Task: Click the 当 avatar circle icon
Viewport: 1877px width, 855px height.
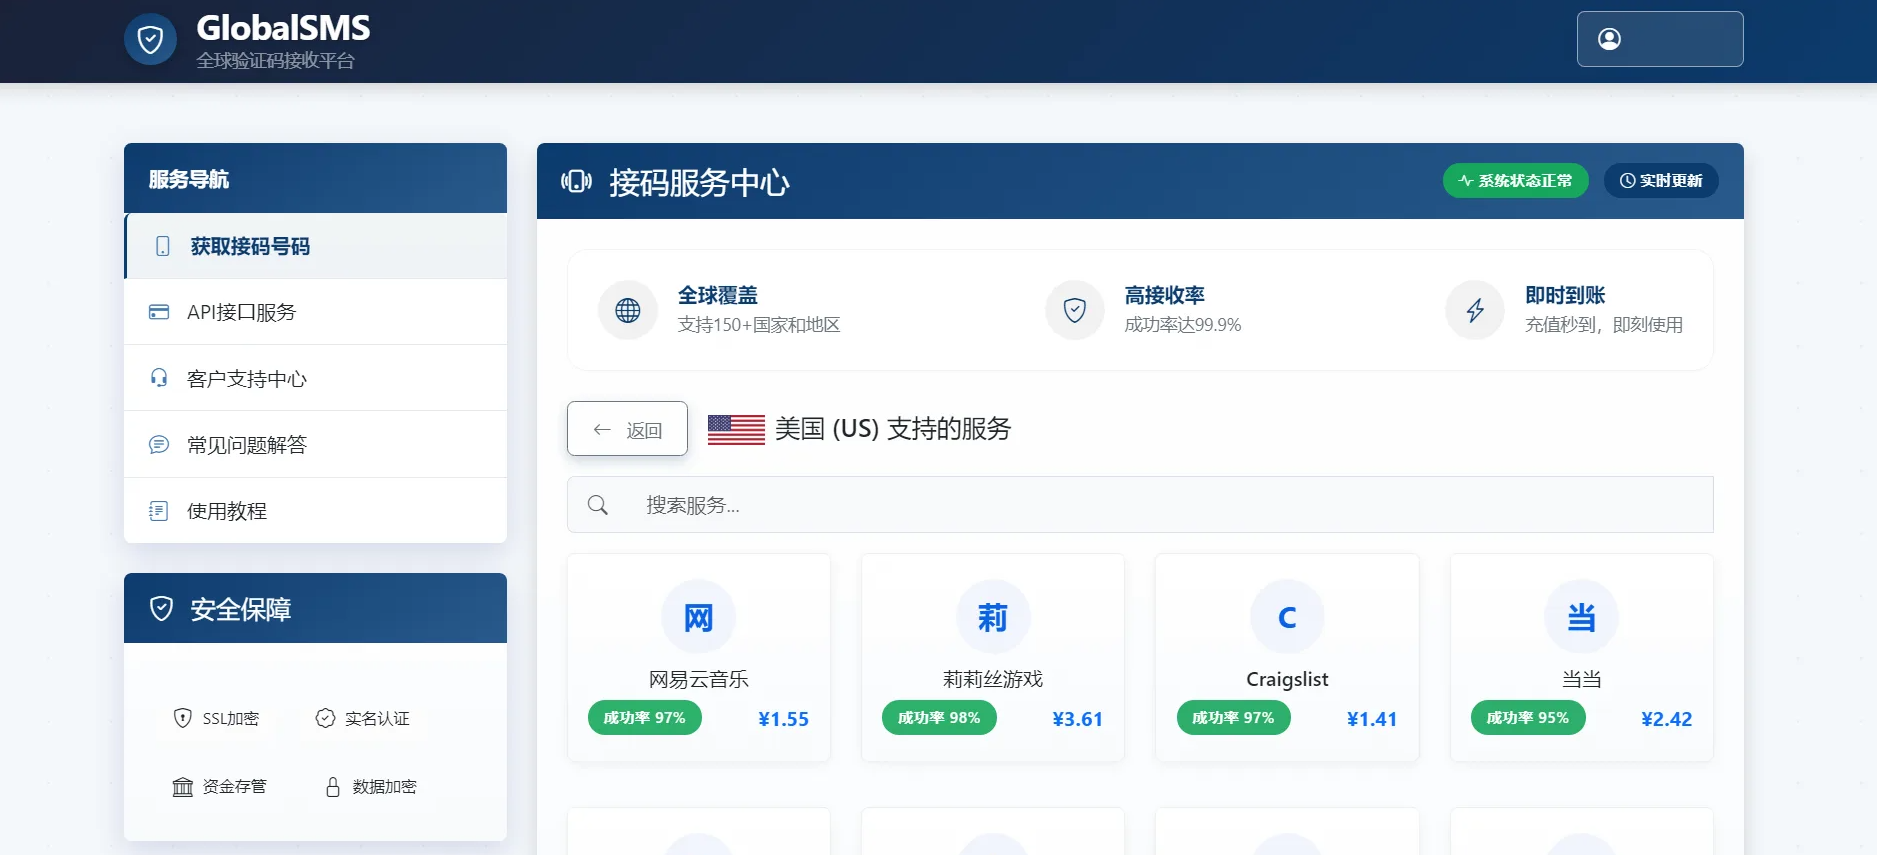Action: (1581, 617)
